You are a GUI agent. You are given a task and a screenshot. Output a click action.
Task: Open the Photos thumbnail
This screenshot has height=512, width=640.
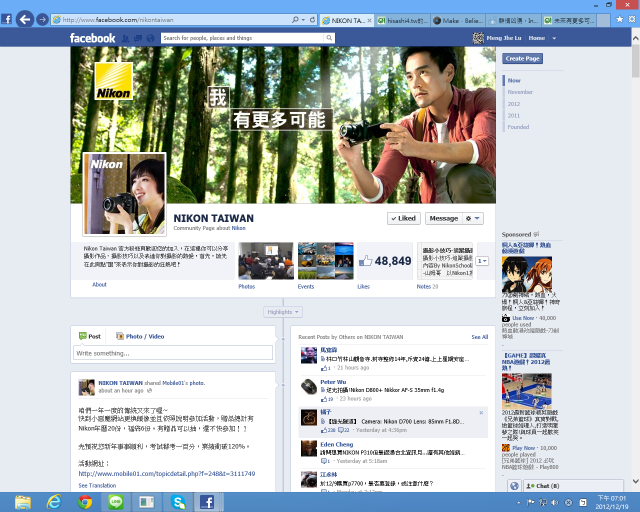266,261
